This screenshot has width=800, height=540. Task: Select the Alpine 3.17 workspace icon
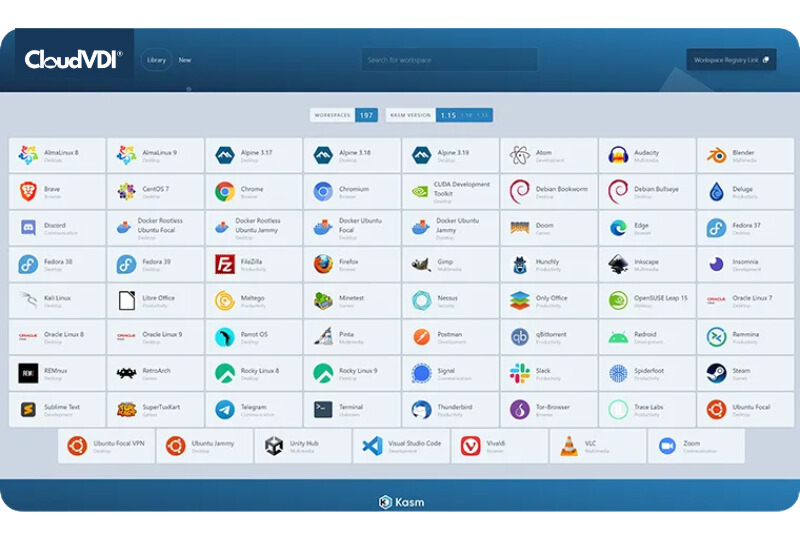click(x=225, y=155)
